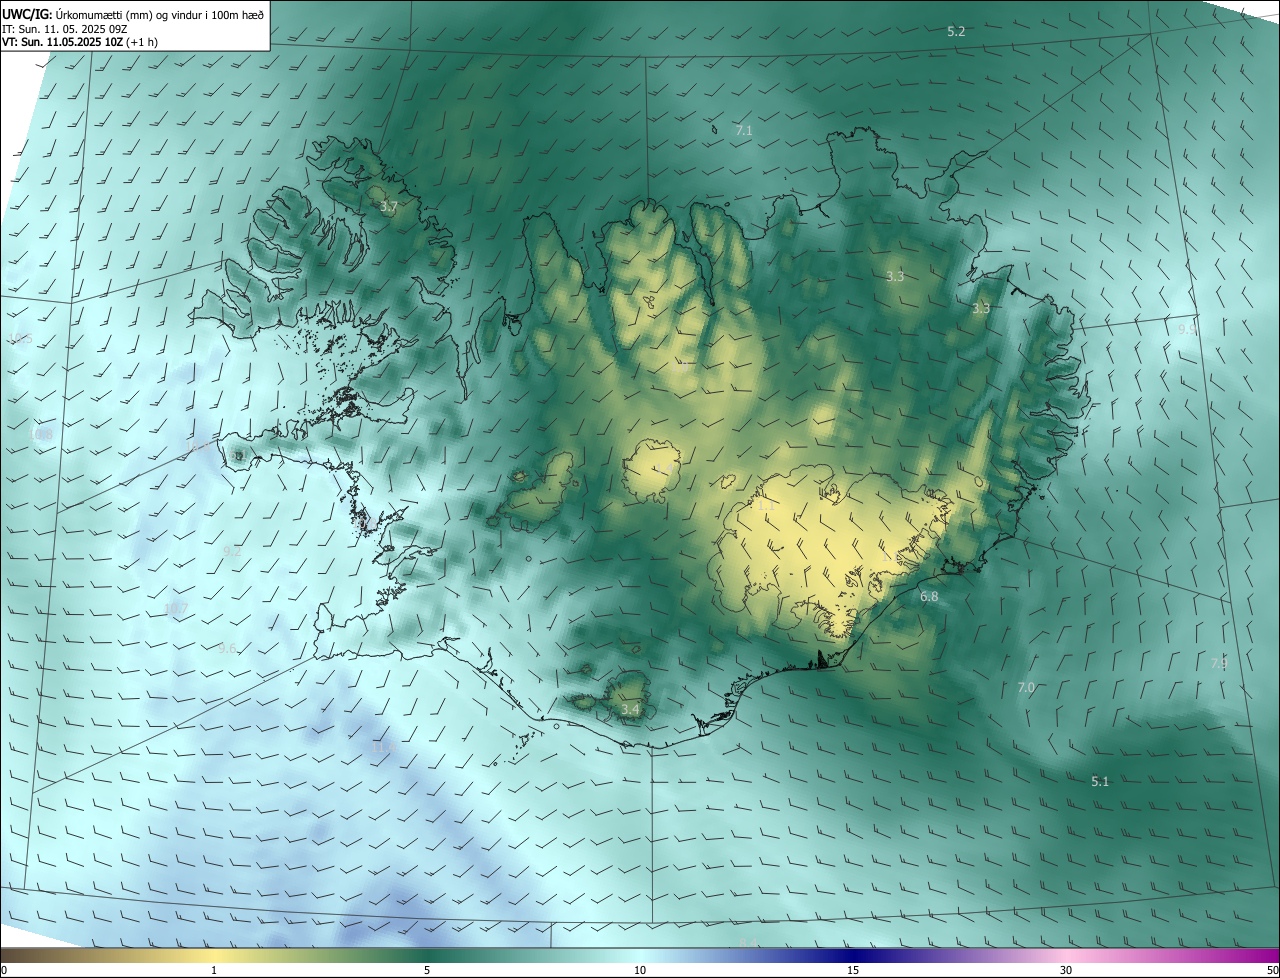Click the 7.9 value label near the right edge
This screenshot has width=1280, height=978.
pyautogui.click(x=1219, y=663)
